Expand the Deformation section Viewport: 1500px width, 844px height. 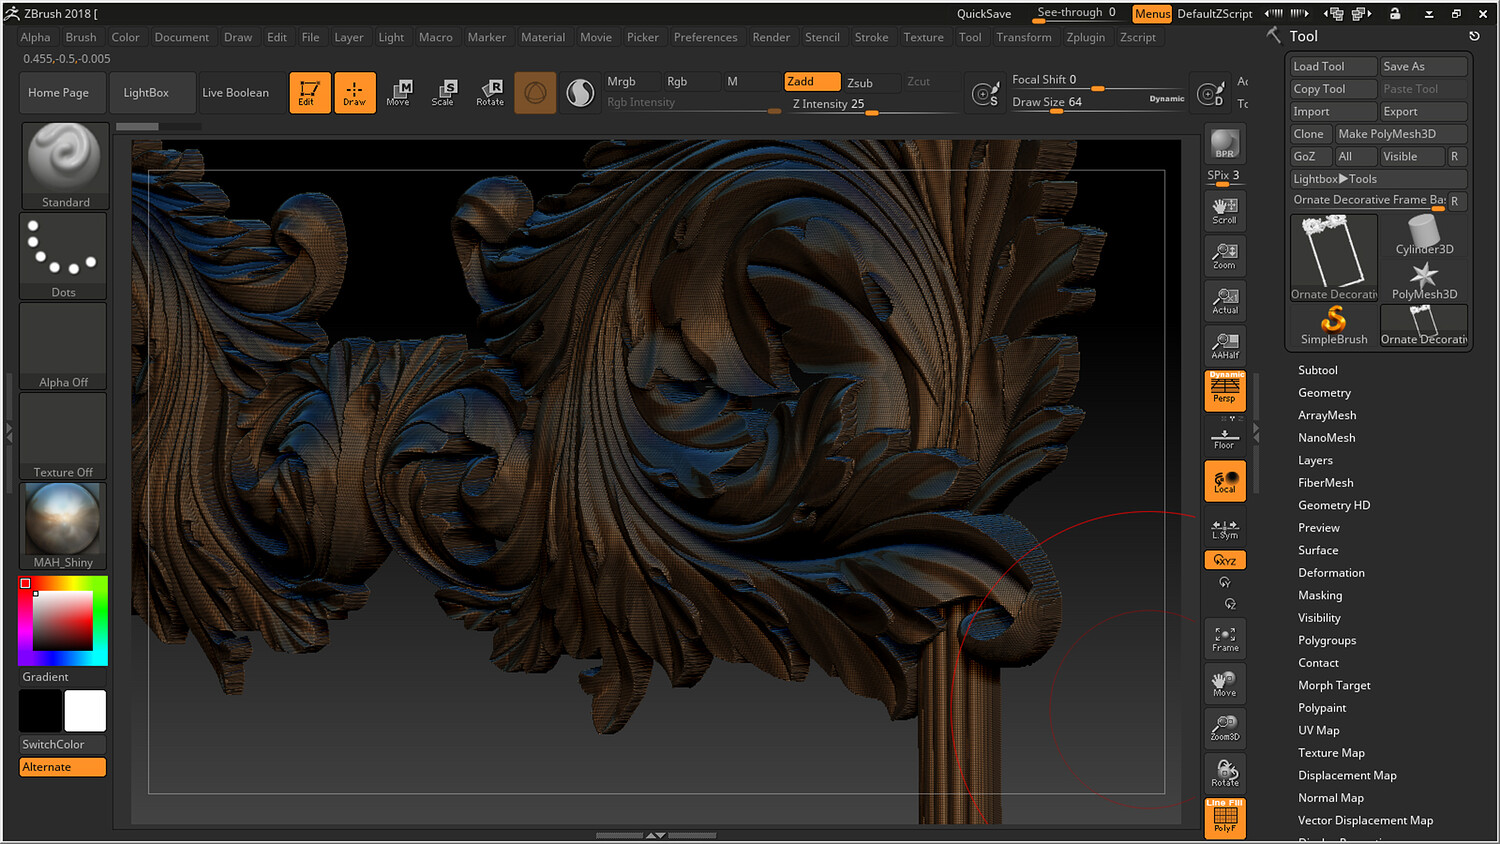click(1331, 573)
